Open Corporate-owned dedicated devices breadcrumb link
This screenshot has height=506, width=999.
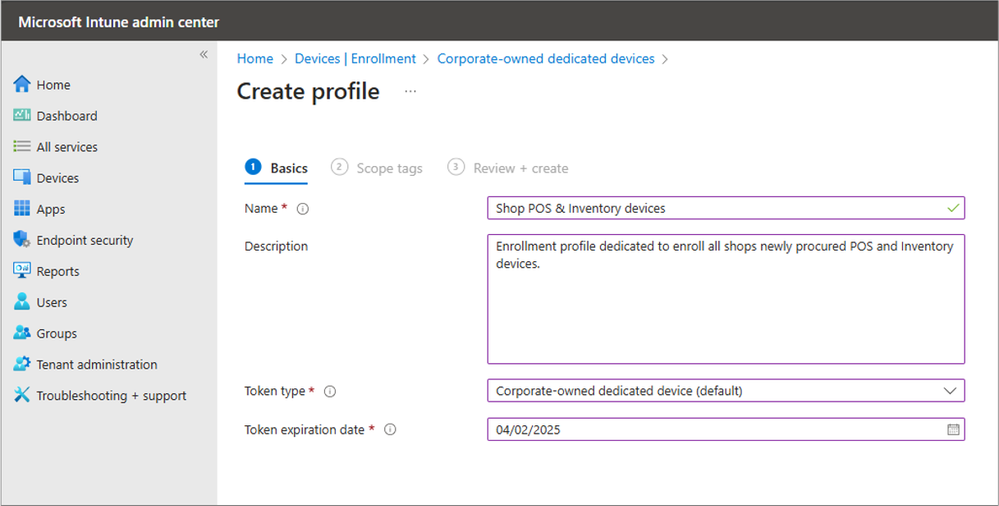546,59
